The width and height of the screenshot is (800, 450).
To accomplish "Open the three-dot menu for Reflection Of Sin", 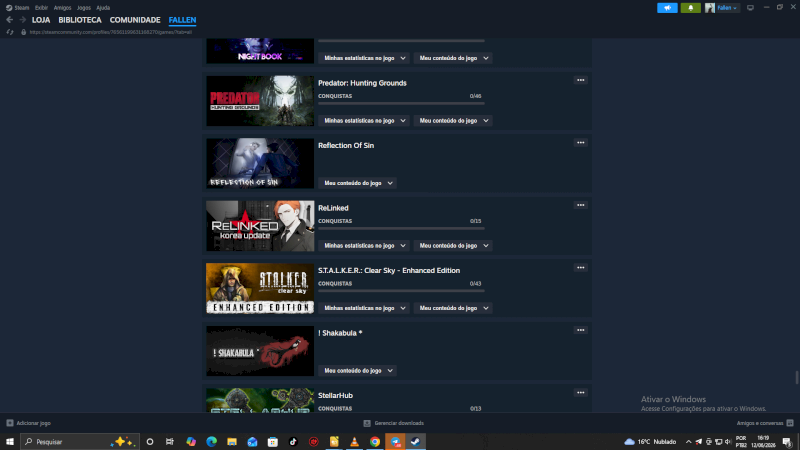I will [581, 142].
